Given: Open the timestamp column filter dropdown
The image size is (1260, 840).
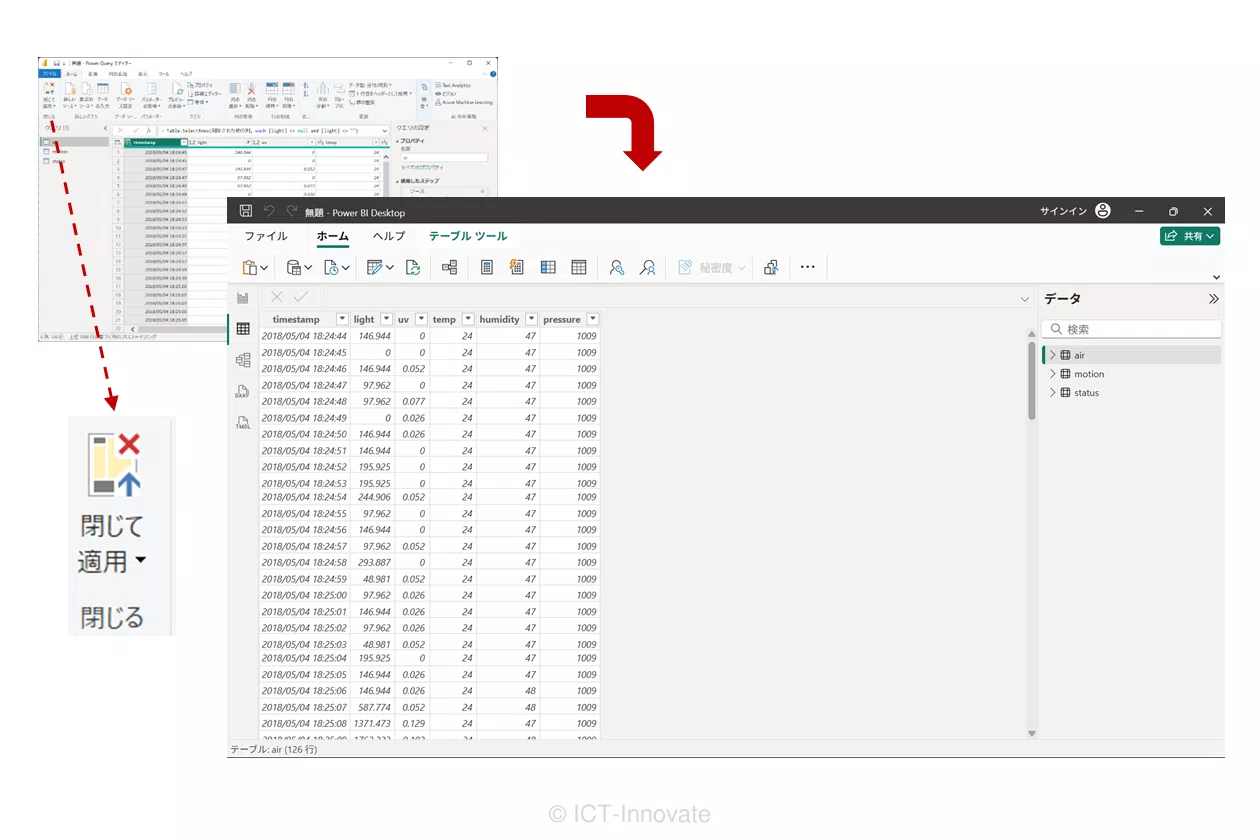Looking at the screenshot, I should 342,319.
